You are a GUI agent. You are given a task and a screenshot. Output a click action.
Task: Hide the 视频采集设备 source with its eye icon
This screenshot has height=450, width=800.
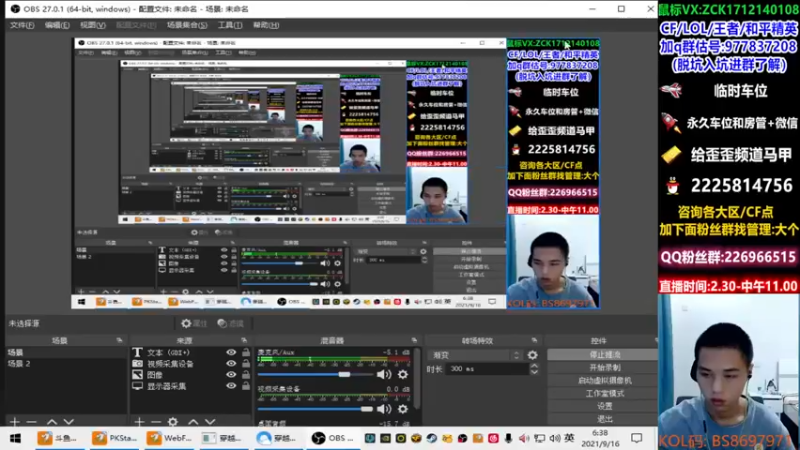point(231,364)
